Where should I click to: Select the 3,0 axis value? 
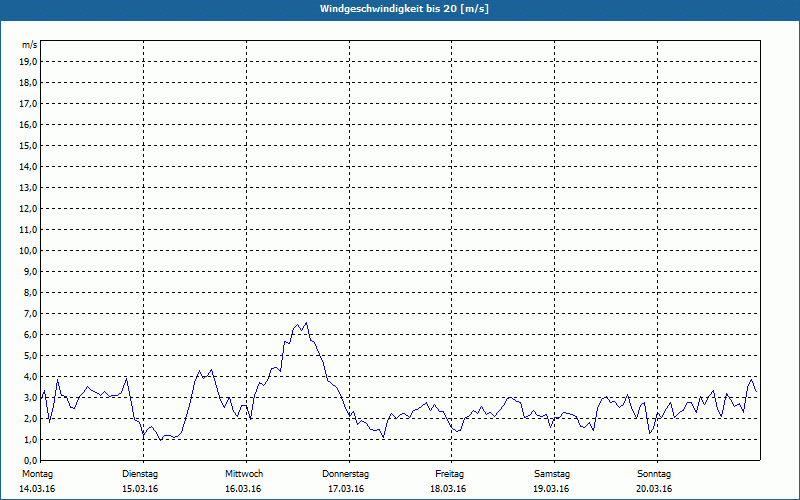pos(30,397)
